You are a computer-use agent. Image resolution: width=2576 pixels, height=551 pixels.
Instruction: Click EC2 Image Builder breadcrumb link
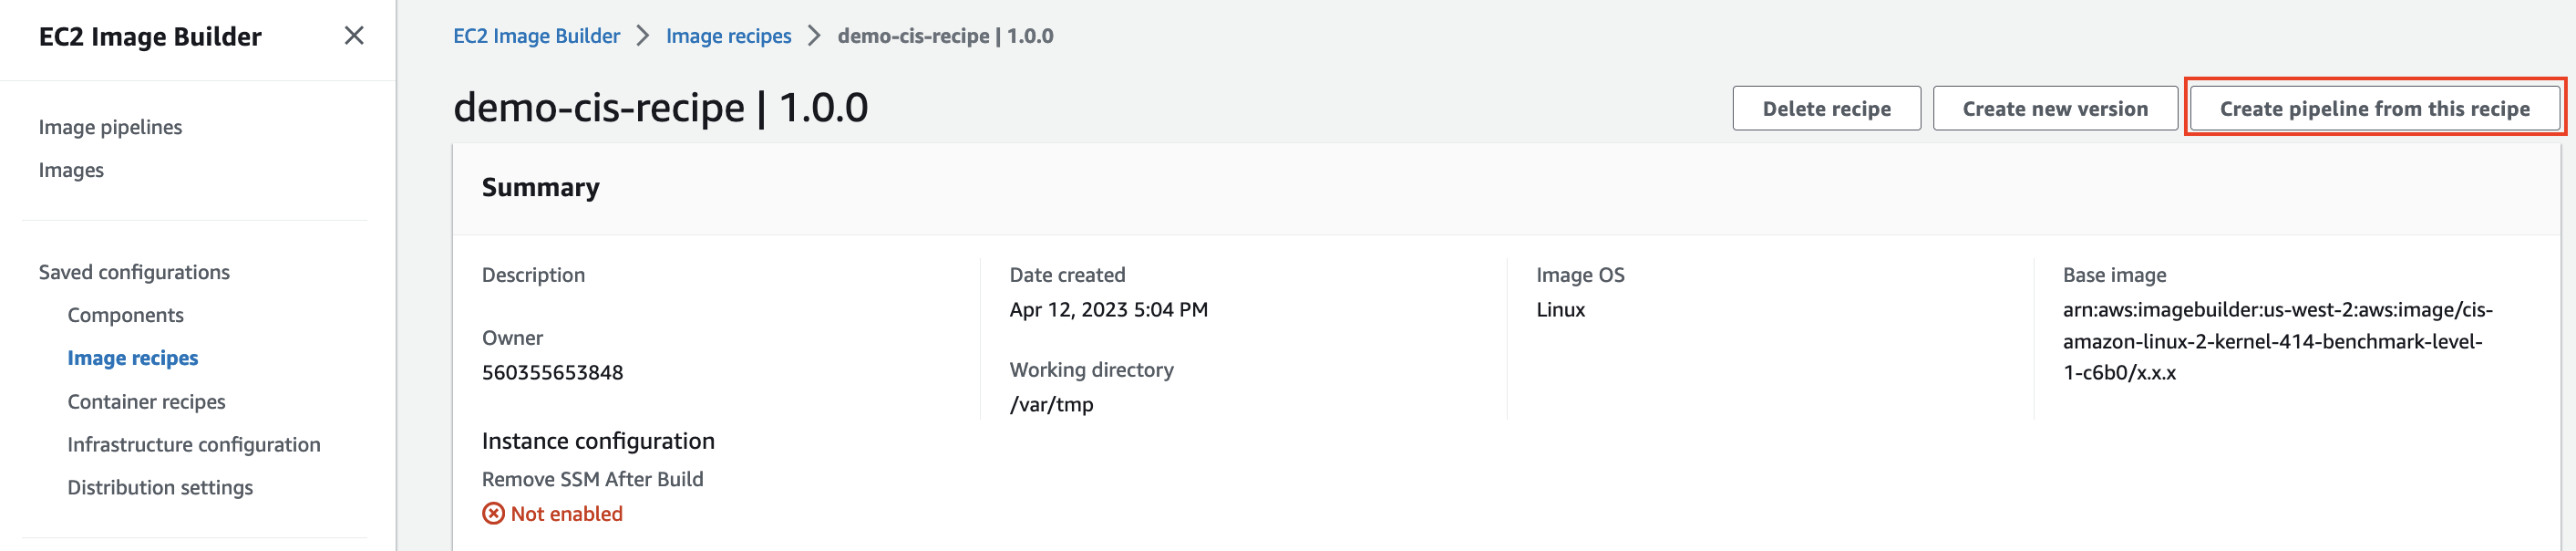(536, 36)
